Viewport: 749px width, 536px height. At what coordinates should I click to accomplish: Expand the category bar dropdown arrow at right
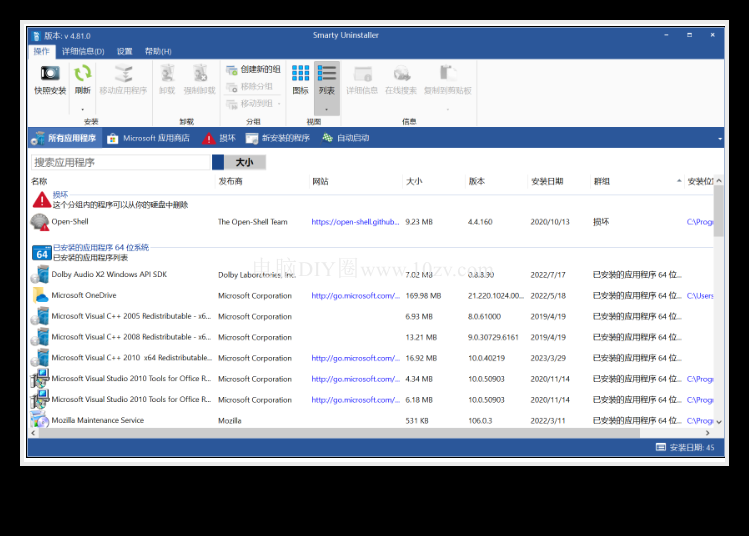pos(719,139)
